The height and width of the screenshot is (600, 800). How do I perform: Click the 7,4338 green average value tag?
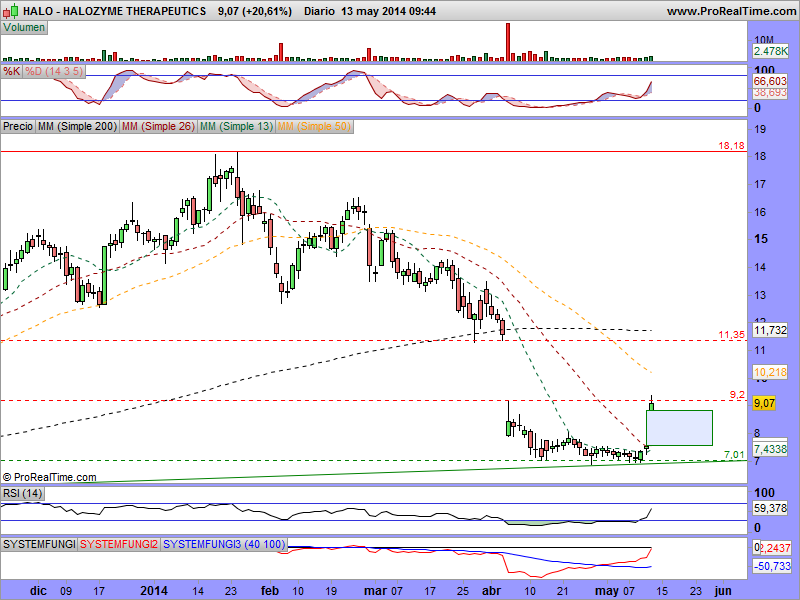[x=770, y=449]
